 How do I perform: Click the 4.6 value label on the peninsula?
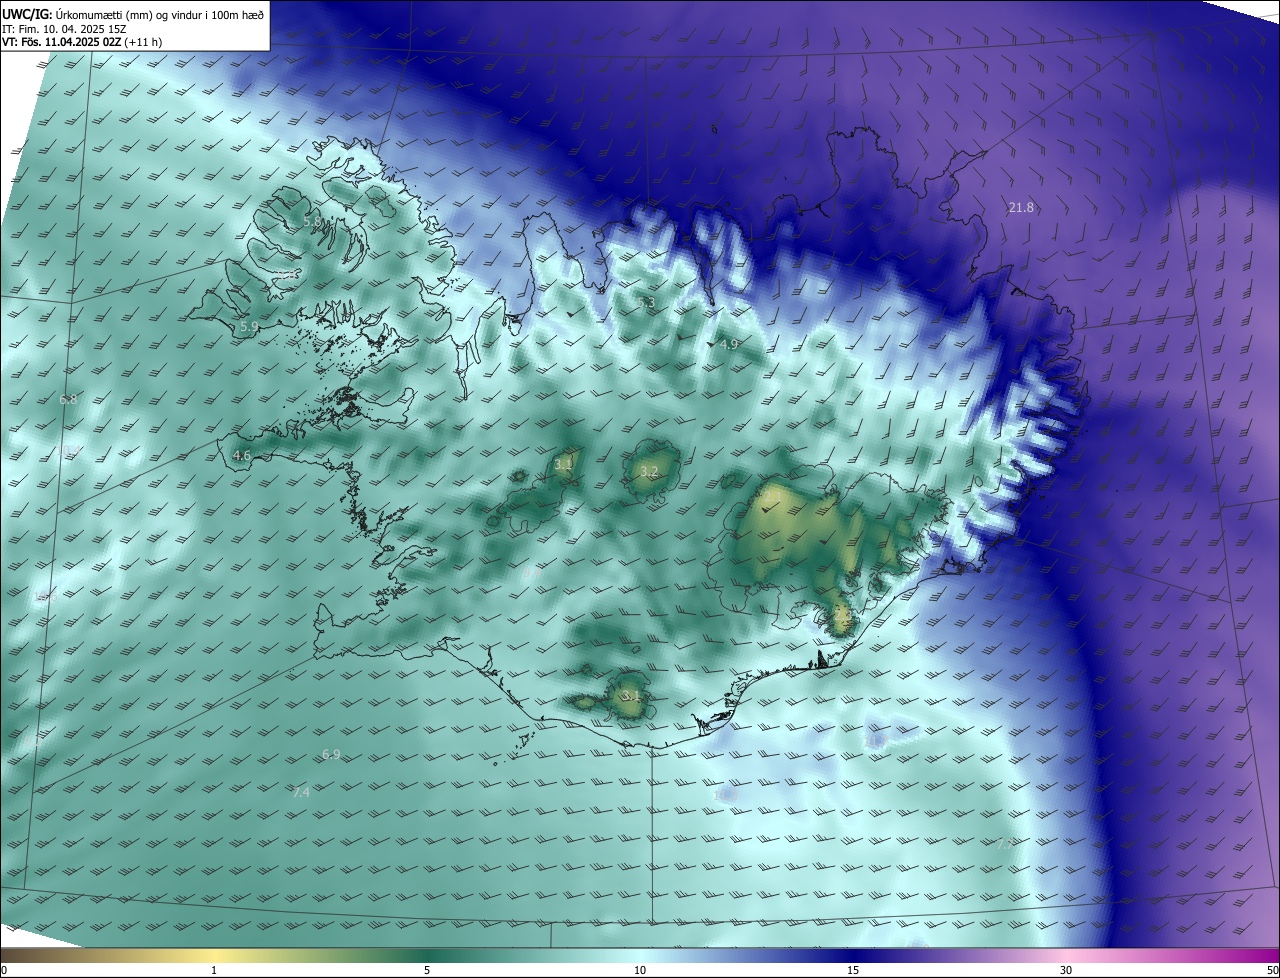tap(241, 456)
